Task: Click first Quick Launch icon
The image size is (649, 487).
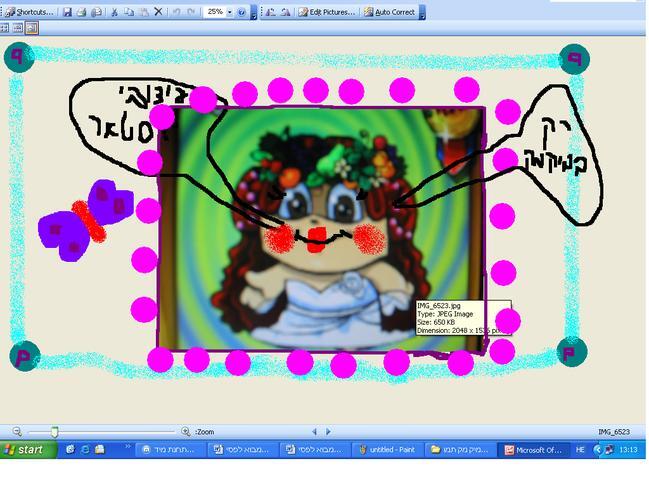Action: (70, 449)
